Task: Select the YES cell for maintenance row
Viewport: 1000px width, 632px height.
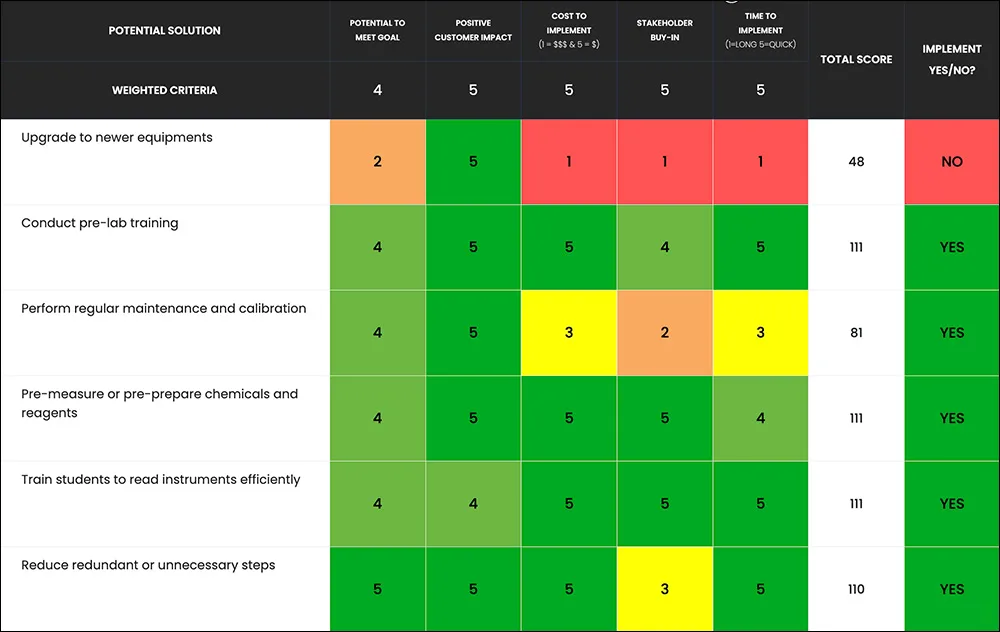Action: coord(952,332)
